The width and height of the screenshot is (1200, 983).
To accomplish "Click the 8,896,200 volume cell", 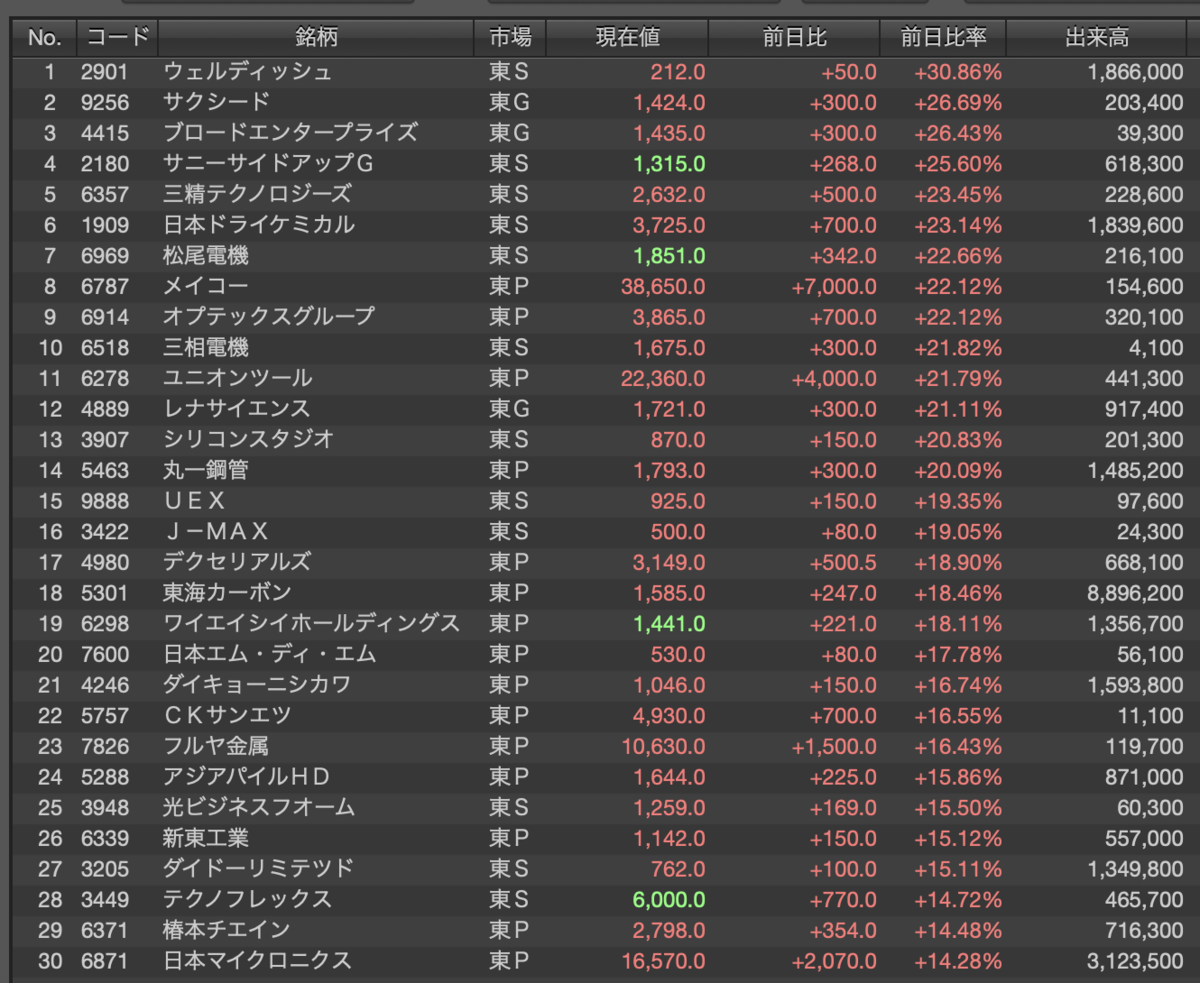I will coord(1134,592).
